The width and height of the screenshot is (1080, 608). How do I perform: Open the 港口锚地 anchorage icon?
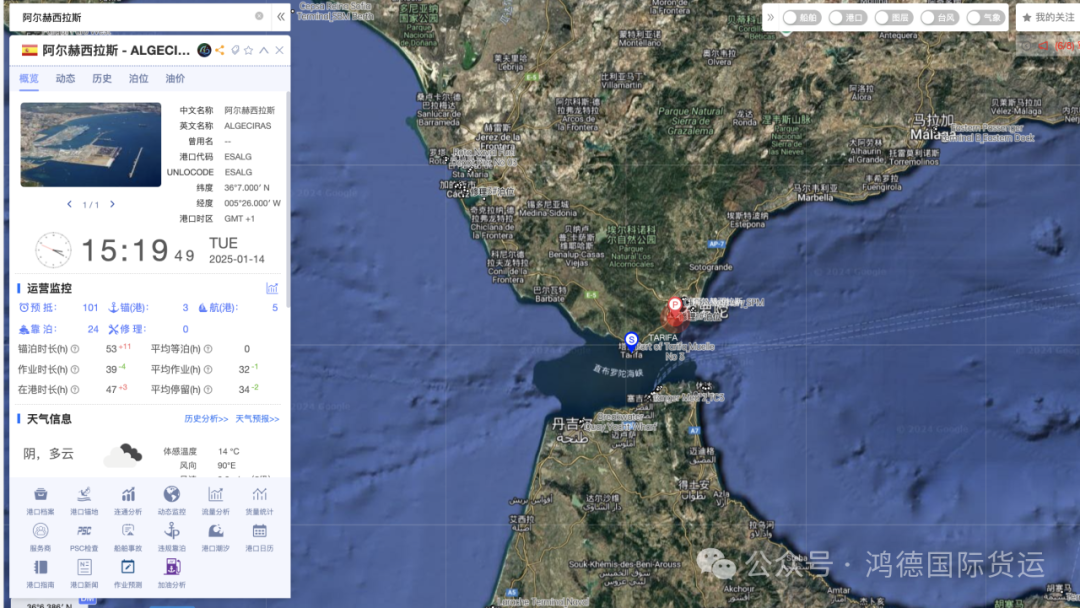click(x=84, y=494)
